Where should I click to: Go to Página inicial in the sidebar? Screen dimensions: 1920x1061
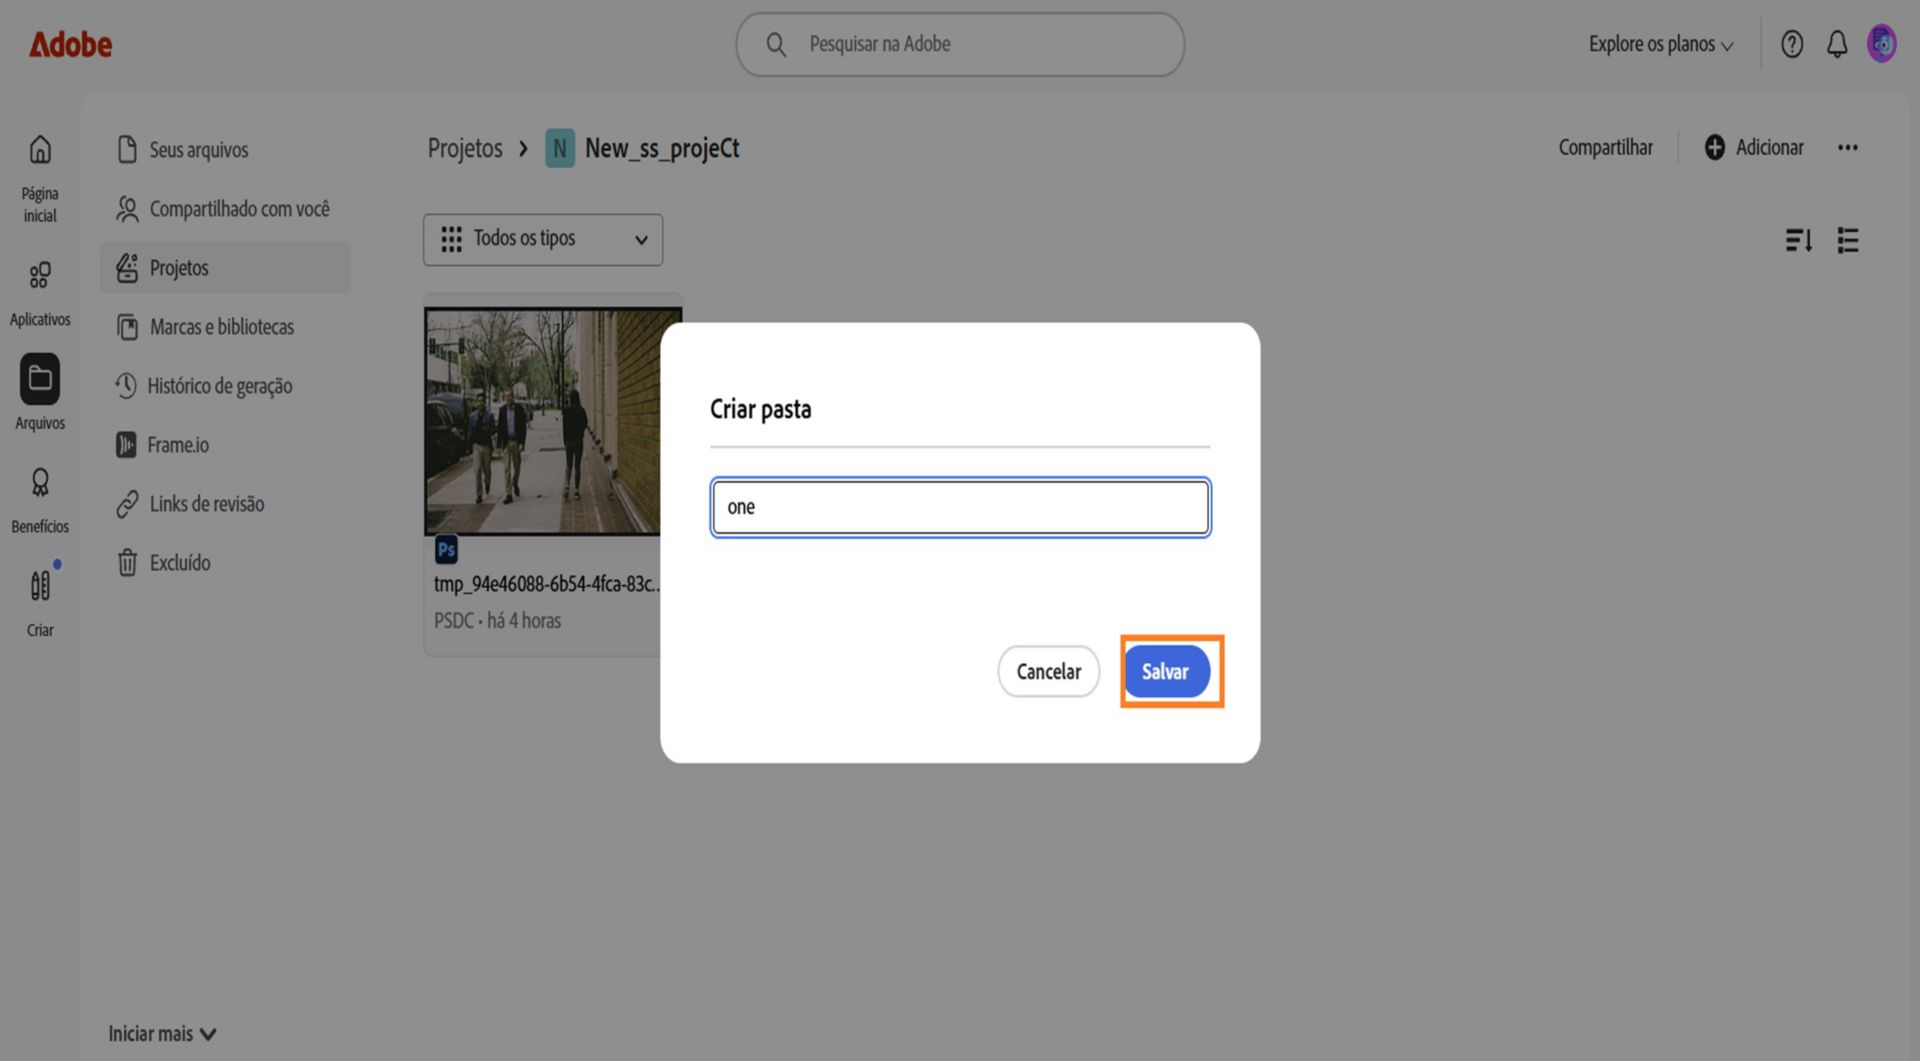pos(40,179)
